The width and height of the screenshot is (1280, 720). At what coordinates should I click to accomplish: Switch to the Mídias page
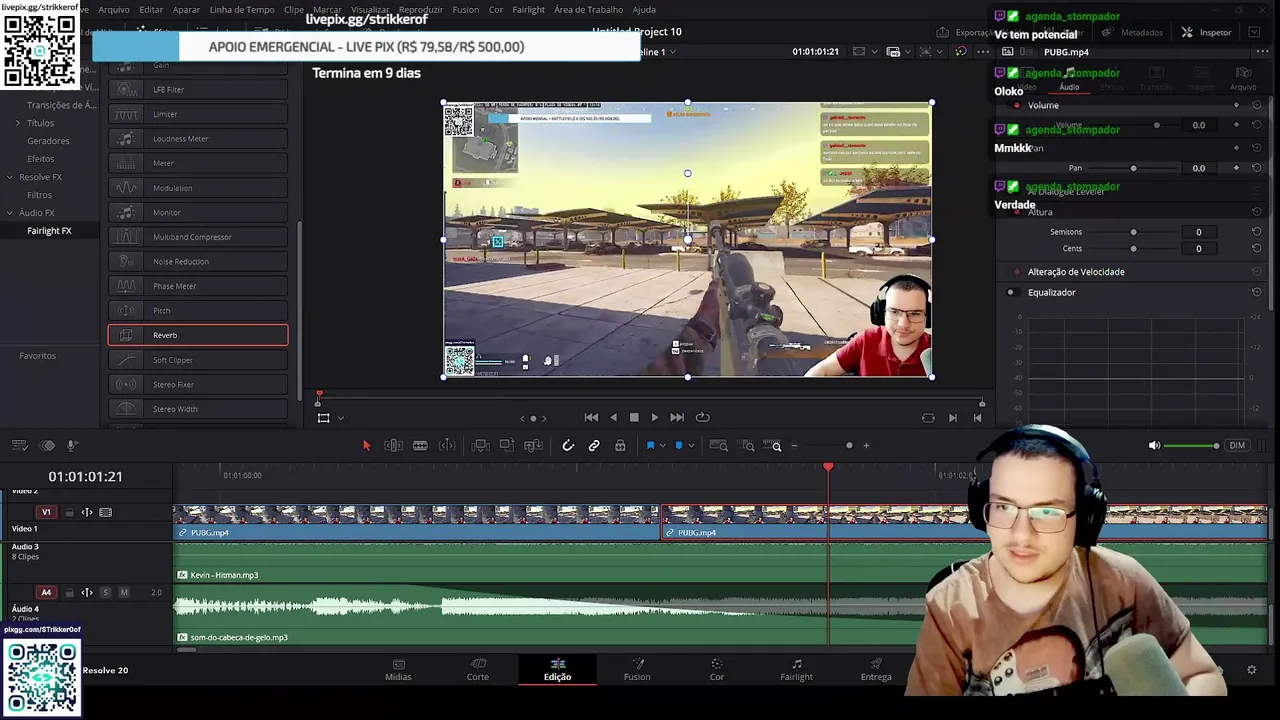(398, 670)
